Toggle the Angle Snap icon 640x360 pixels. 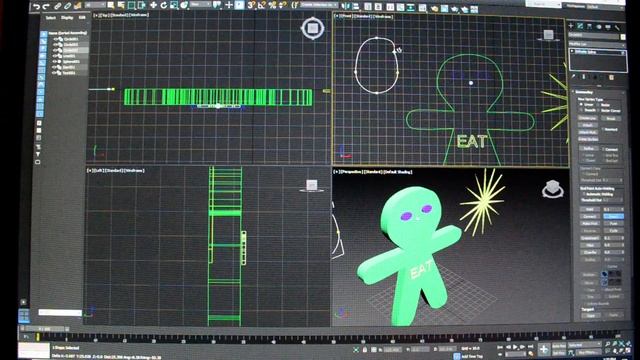pyautogui.click(x=261, y=5)
